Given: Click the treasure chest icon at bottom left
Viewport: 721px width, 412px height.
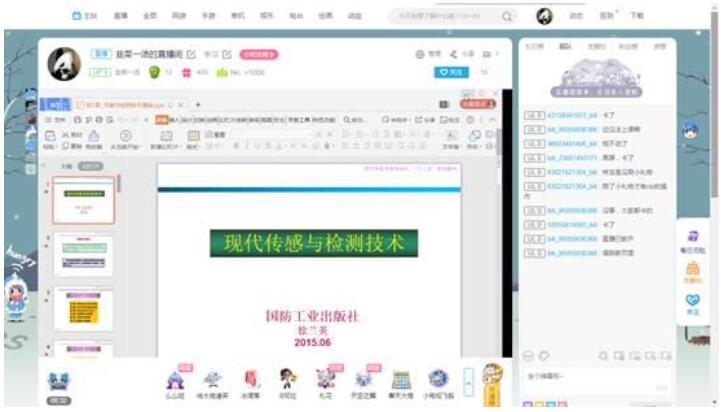Looking at the screenshot, I should (x=59, y=380).
